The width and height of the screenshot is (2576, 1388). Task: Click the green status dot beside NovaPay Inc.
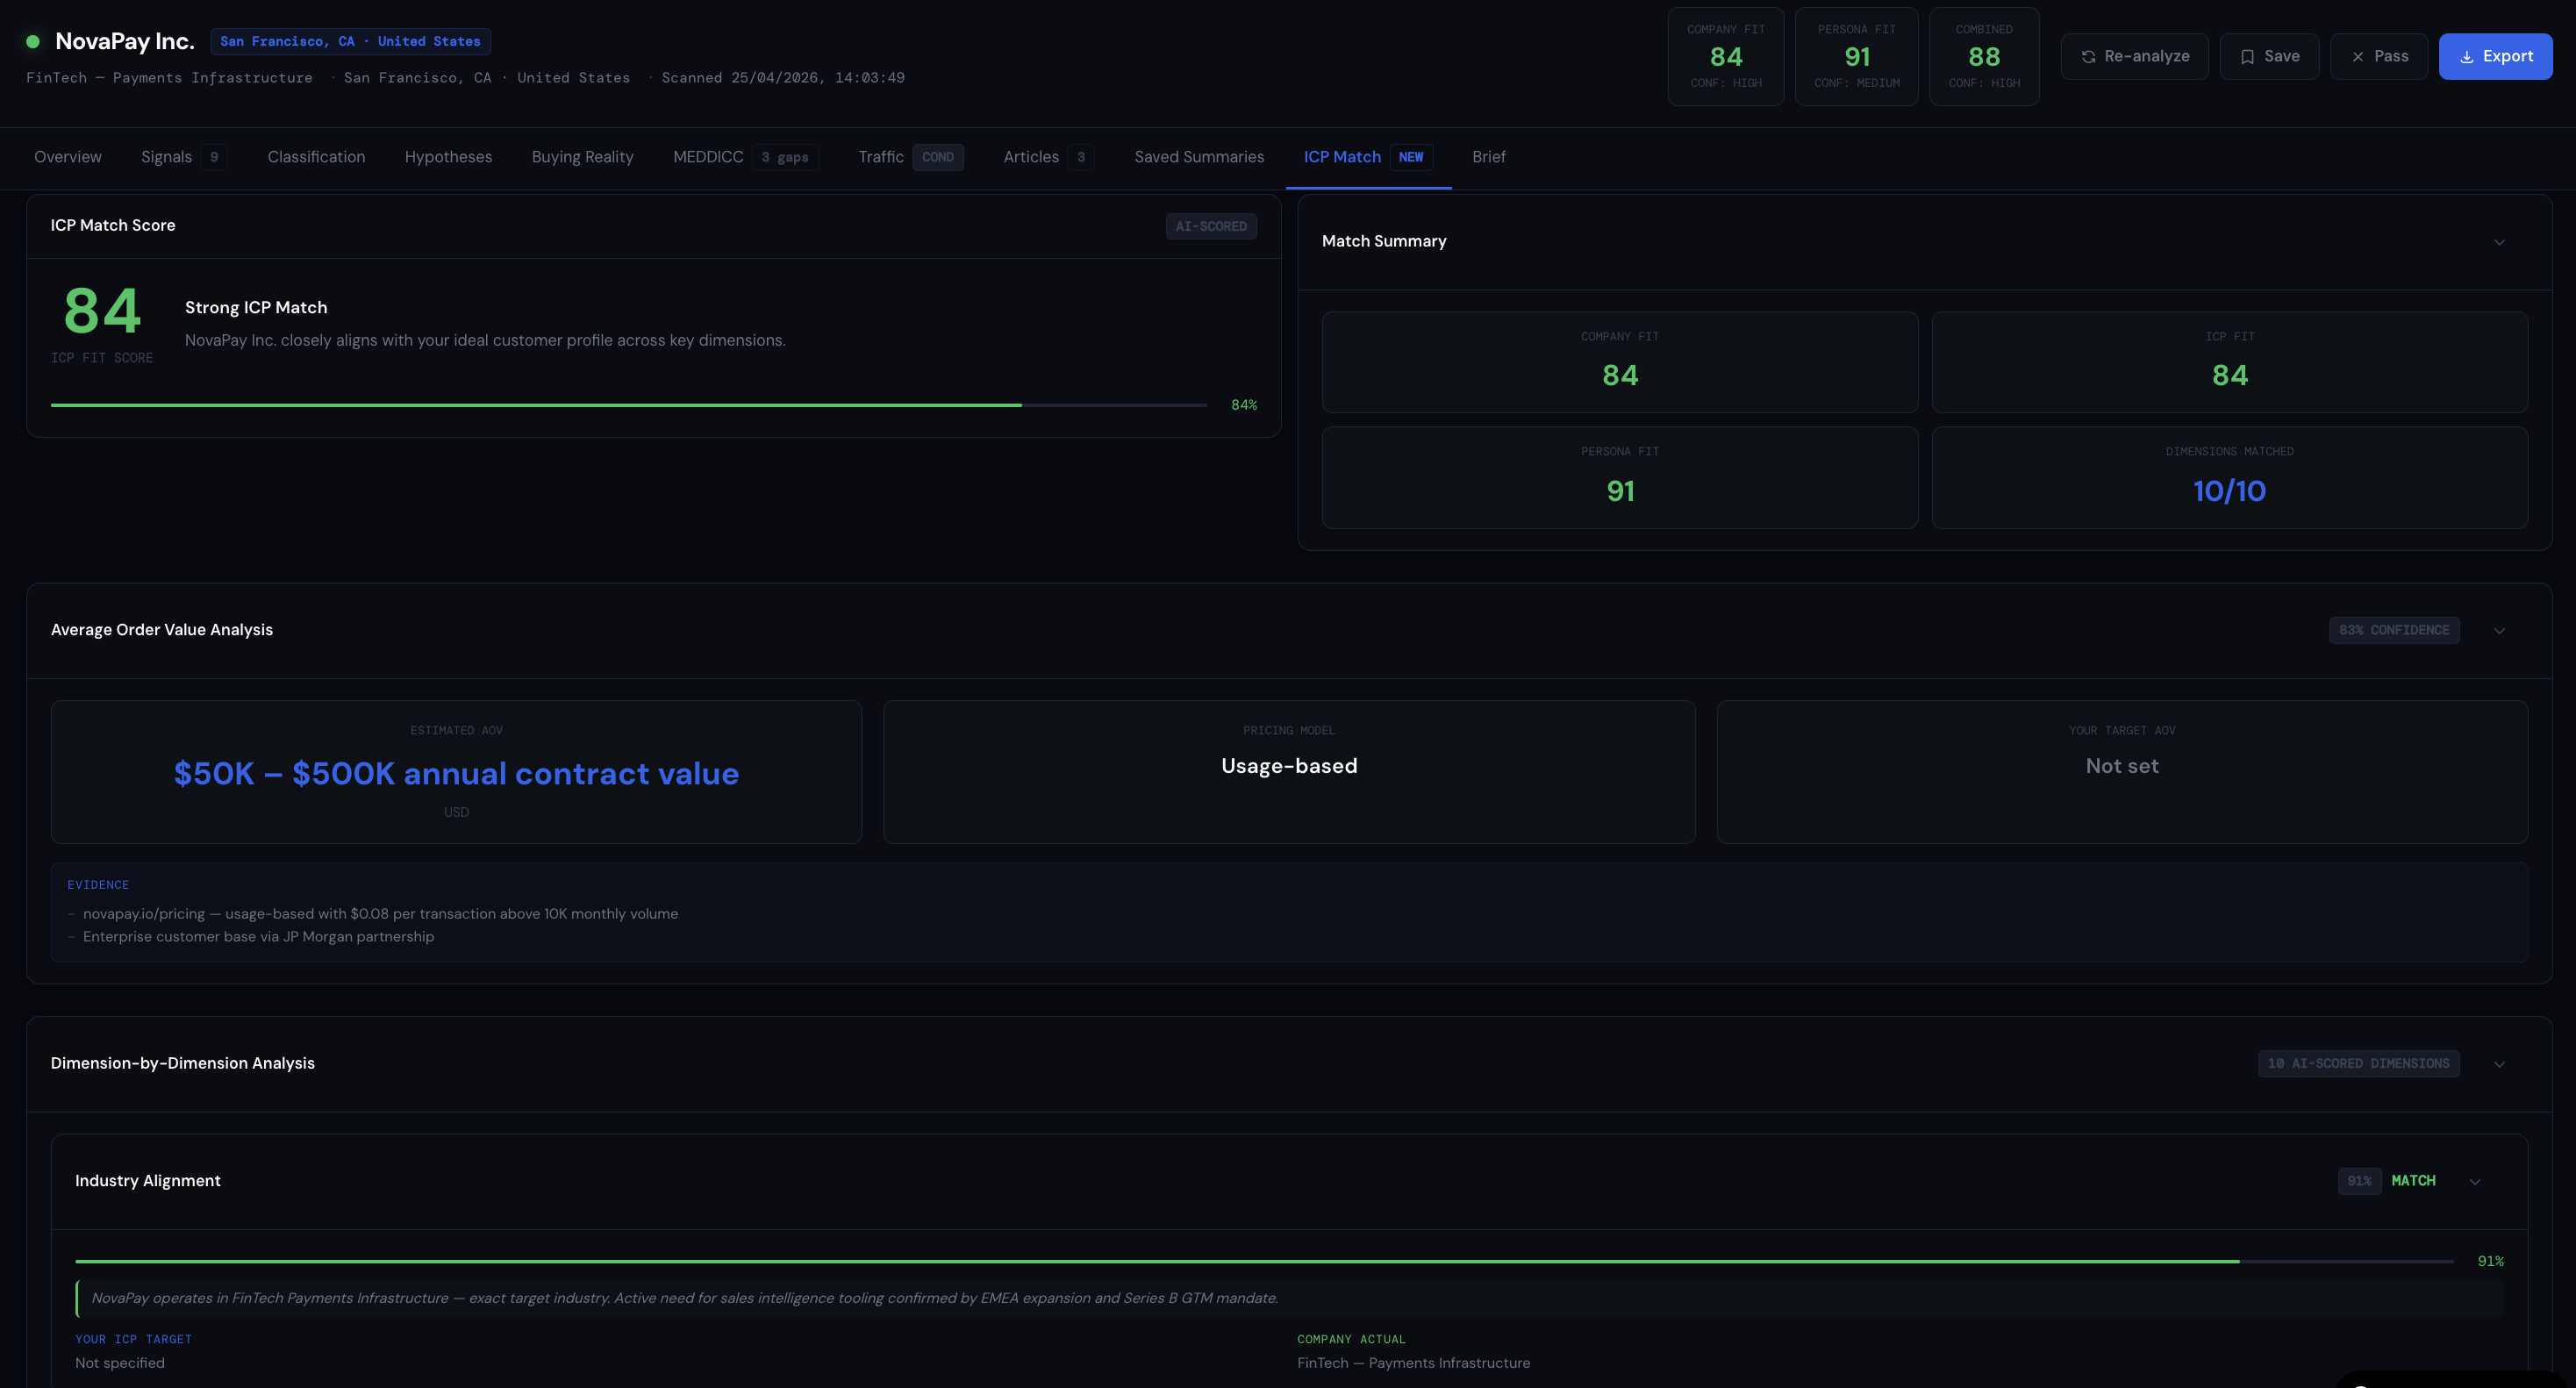(33, 41)
